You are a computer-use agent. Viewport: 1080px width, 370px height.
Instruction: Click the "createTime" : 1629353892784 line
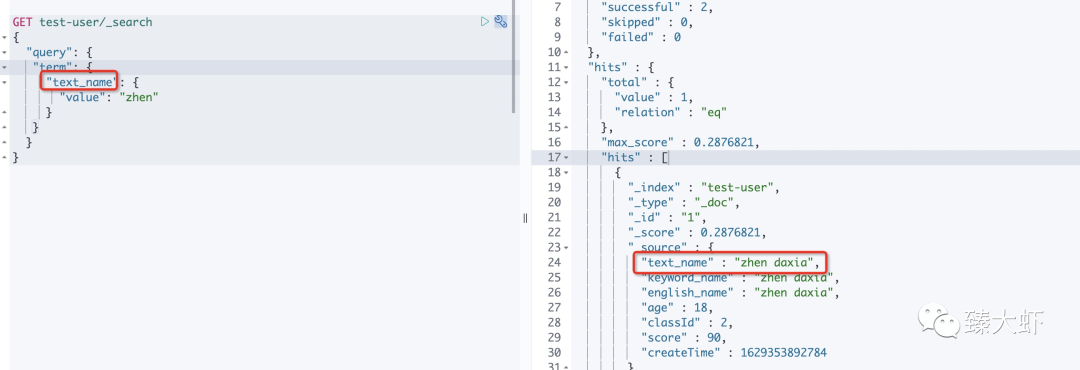[734, 353]
